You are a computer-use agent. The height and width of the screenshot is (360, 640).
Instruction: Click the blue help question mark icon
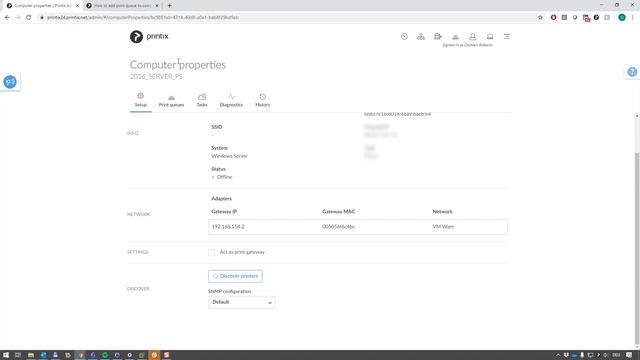click(632, 72)
